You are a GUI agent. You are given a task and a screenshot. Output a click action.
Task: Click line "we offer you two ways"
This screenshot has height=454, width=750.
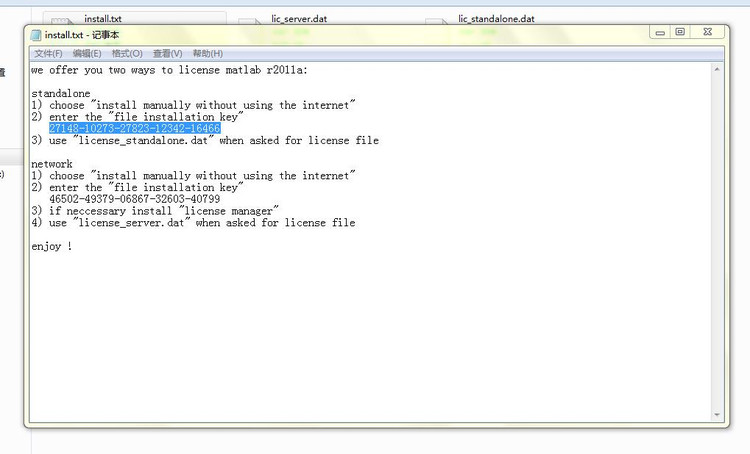click(x=170, y=70)
